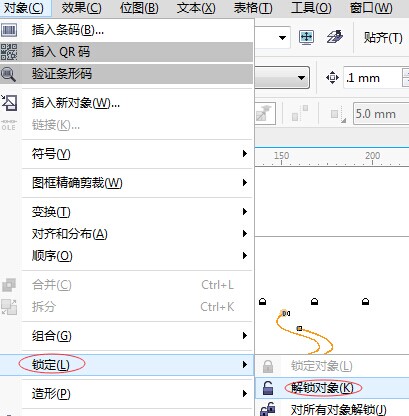This screenshot has width=409, height=416.
Task: Click the 150 mark on the ruler
Action: [281, 156]
